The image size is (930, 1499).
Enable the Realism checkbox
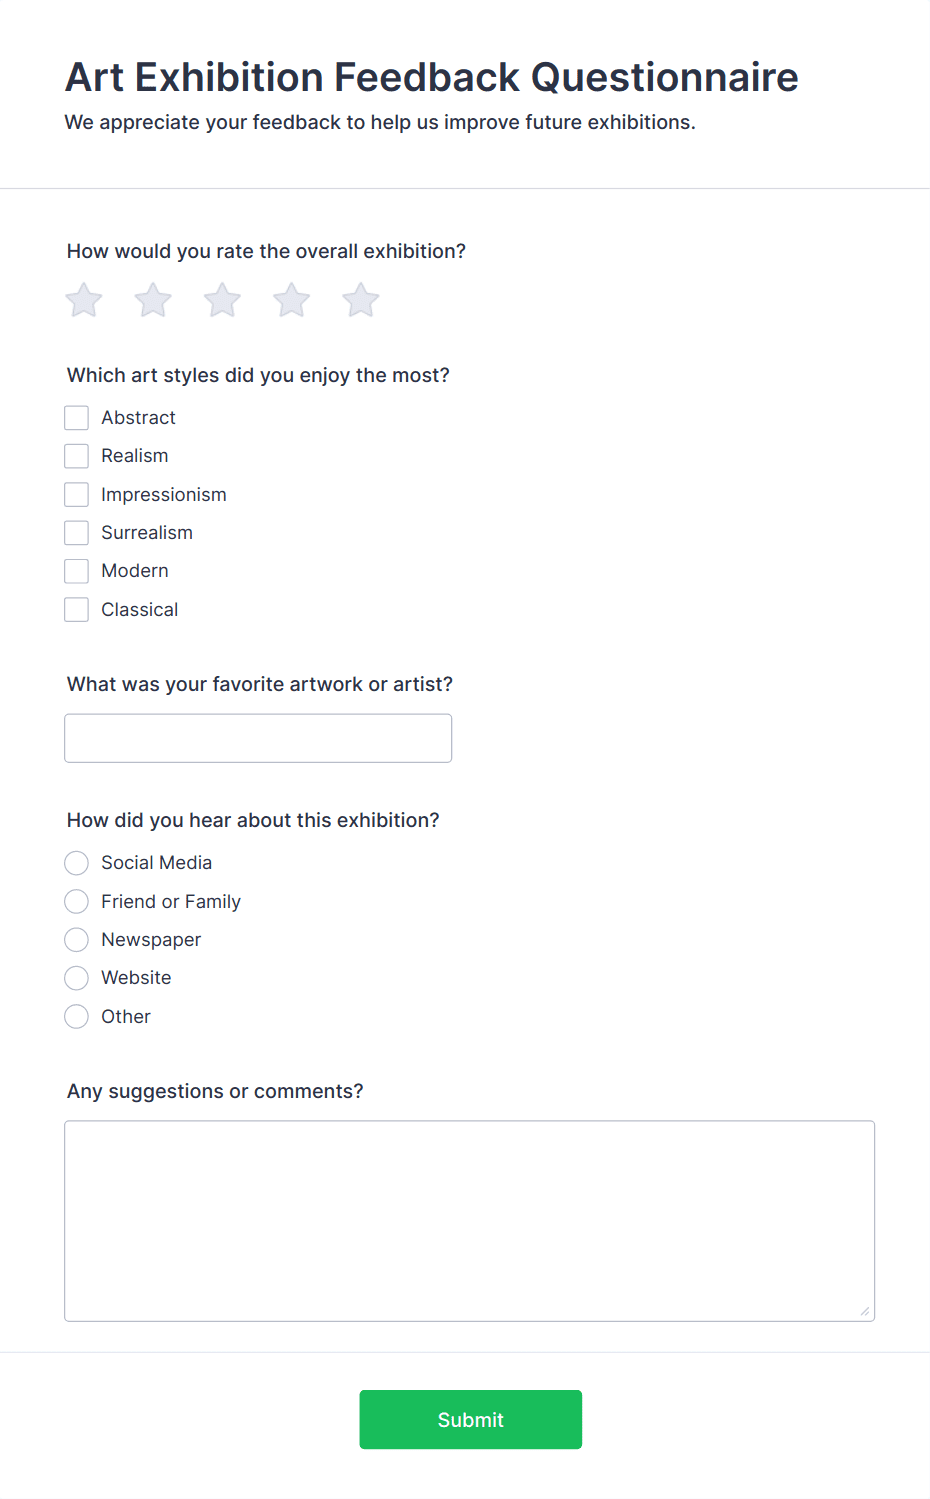76,455
